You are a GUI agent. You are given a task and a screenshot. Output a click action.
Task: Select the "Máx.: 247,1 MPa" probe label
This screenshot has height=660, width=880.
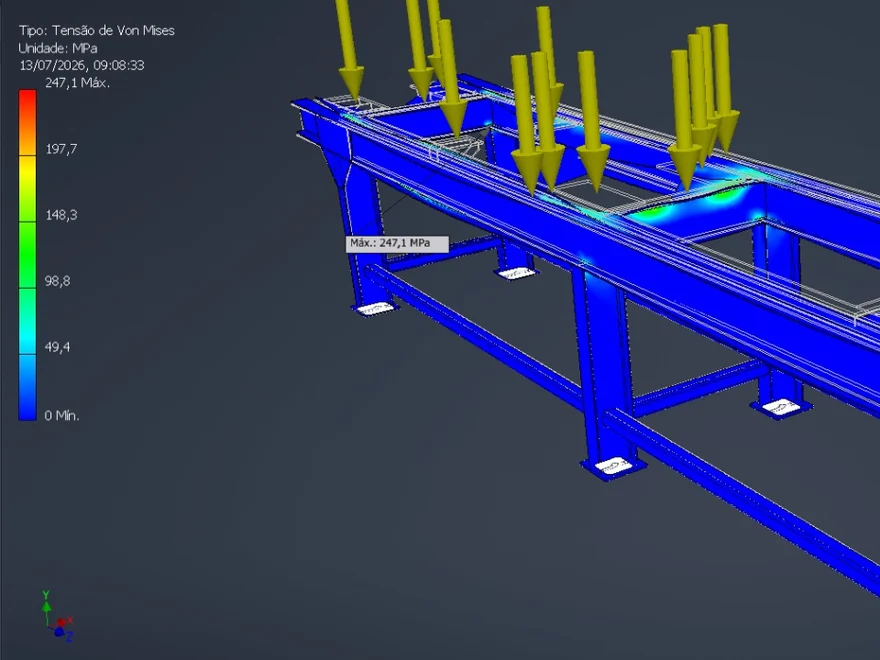(397, 244)
